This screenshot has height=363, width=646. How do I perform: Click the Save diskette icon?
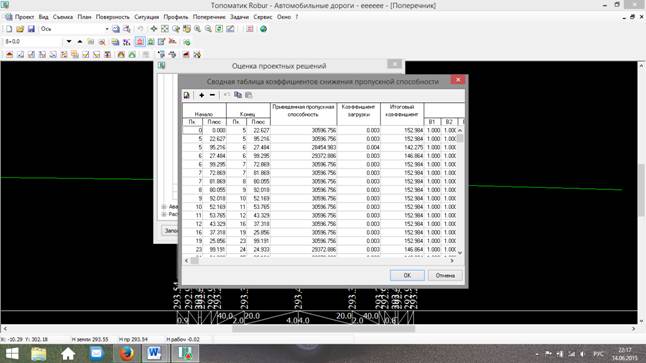point(31,29)
